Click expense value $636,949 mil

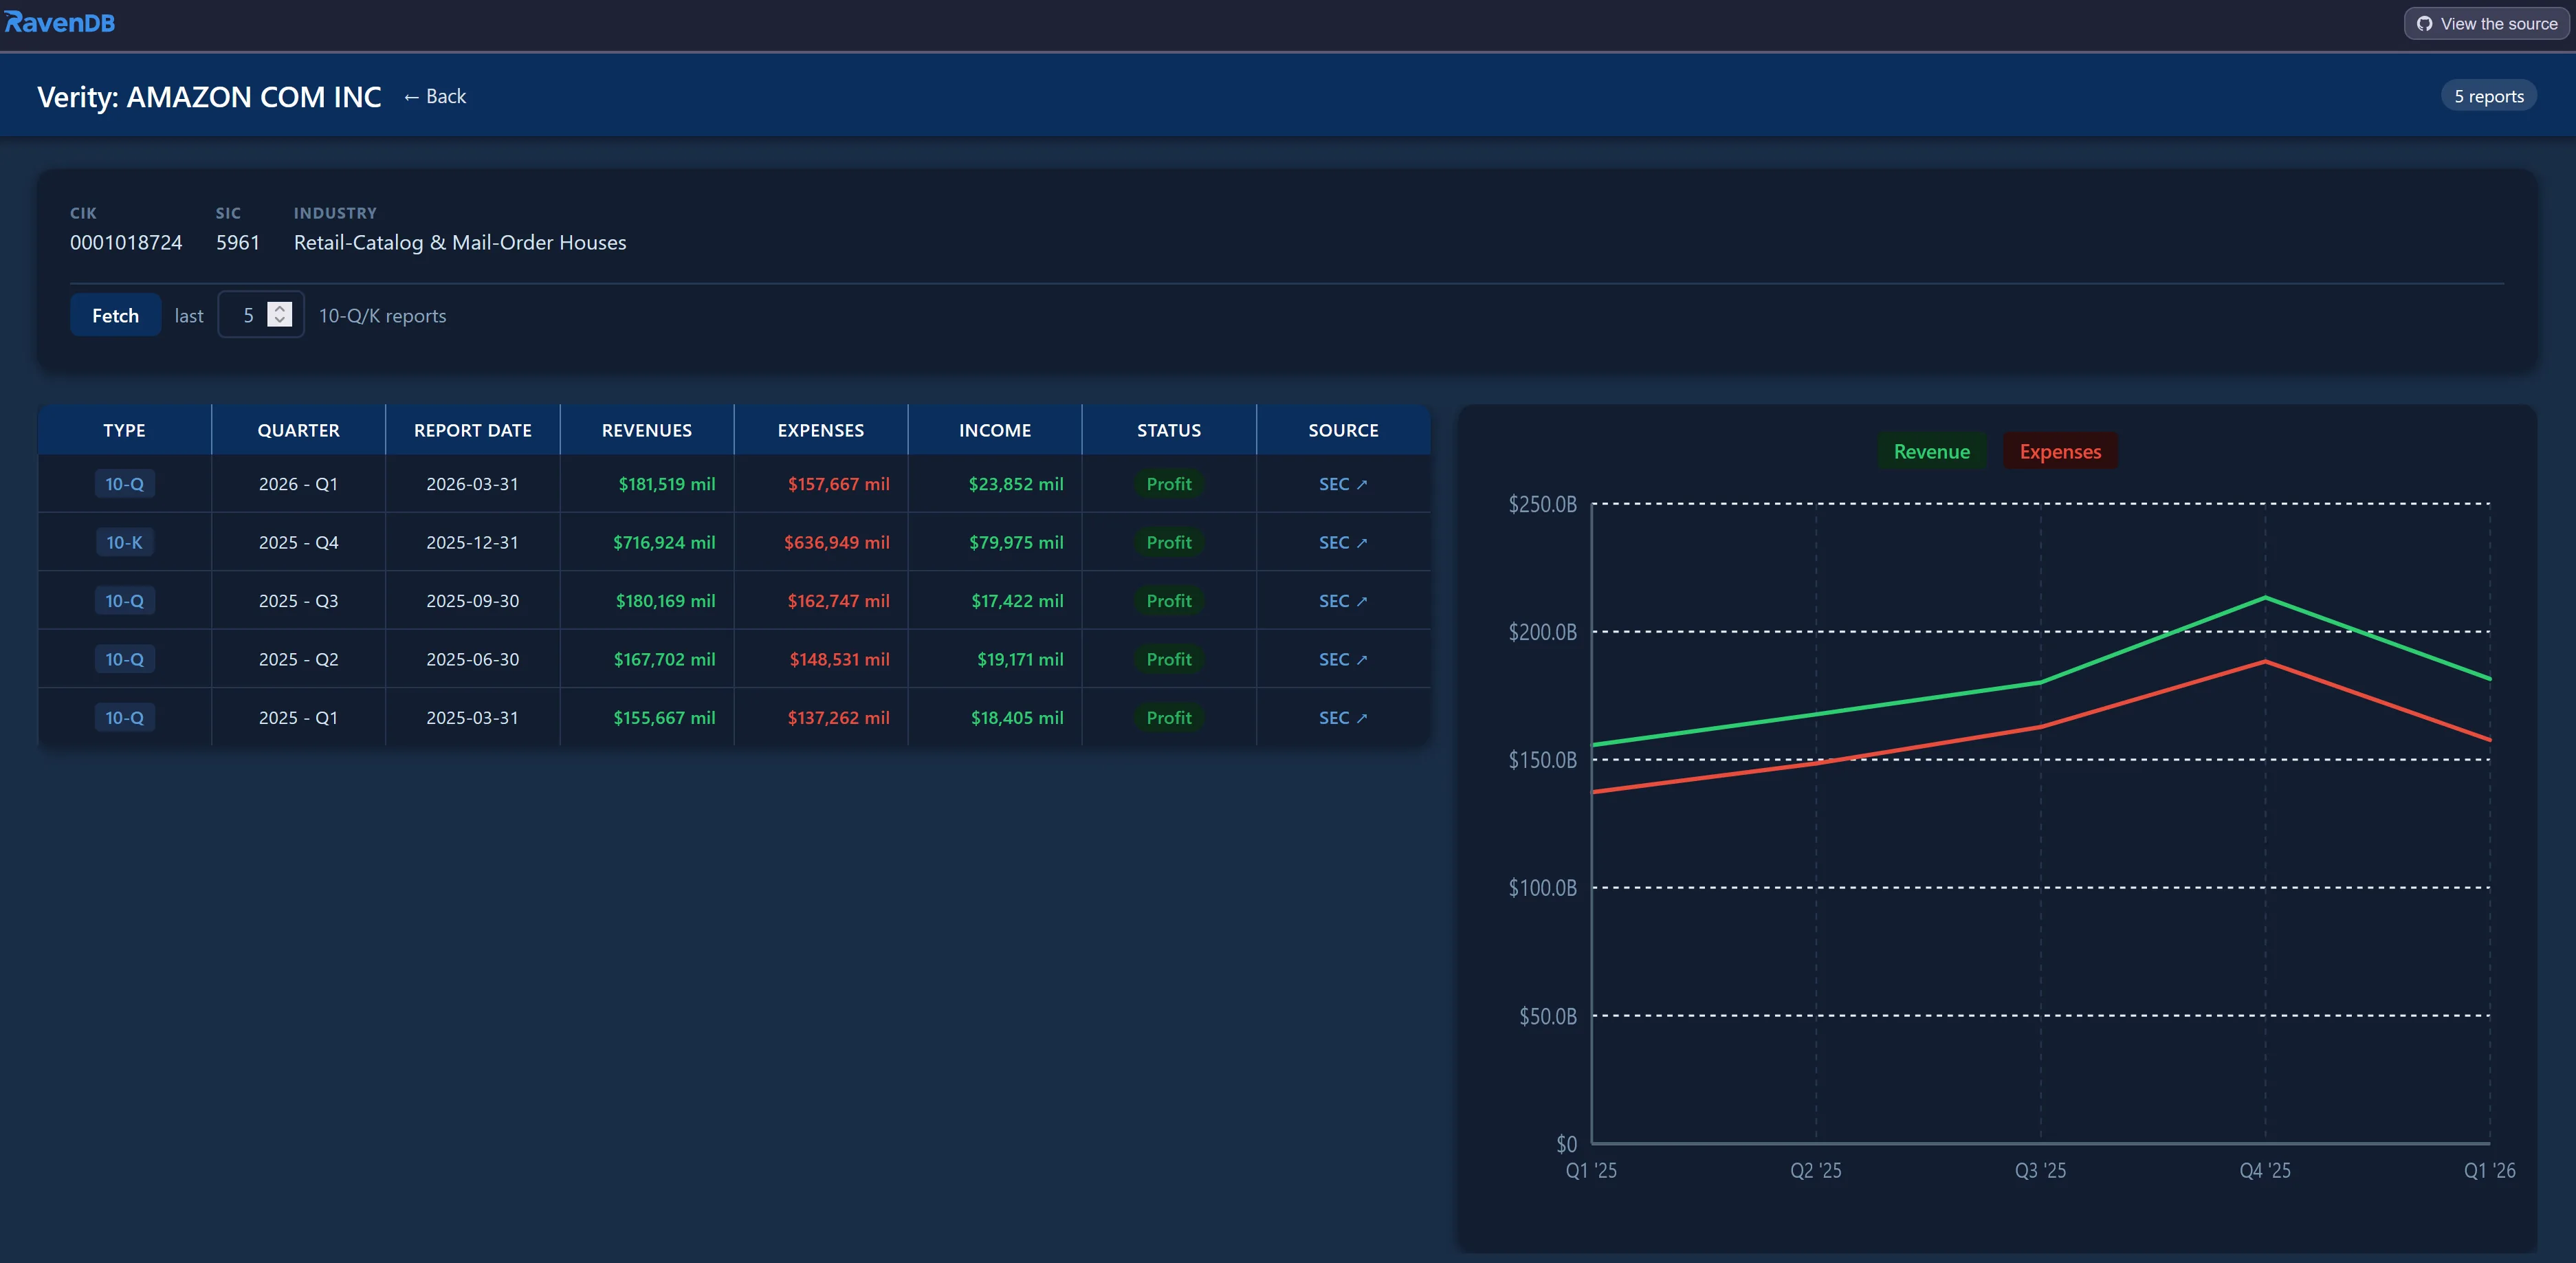pos(836,542)
